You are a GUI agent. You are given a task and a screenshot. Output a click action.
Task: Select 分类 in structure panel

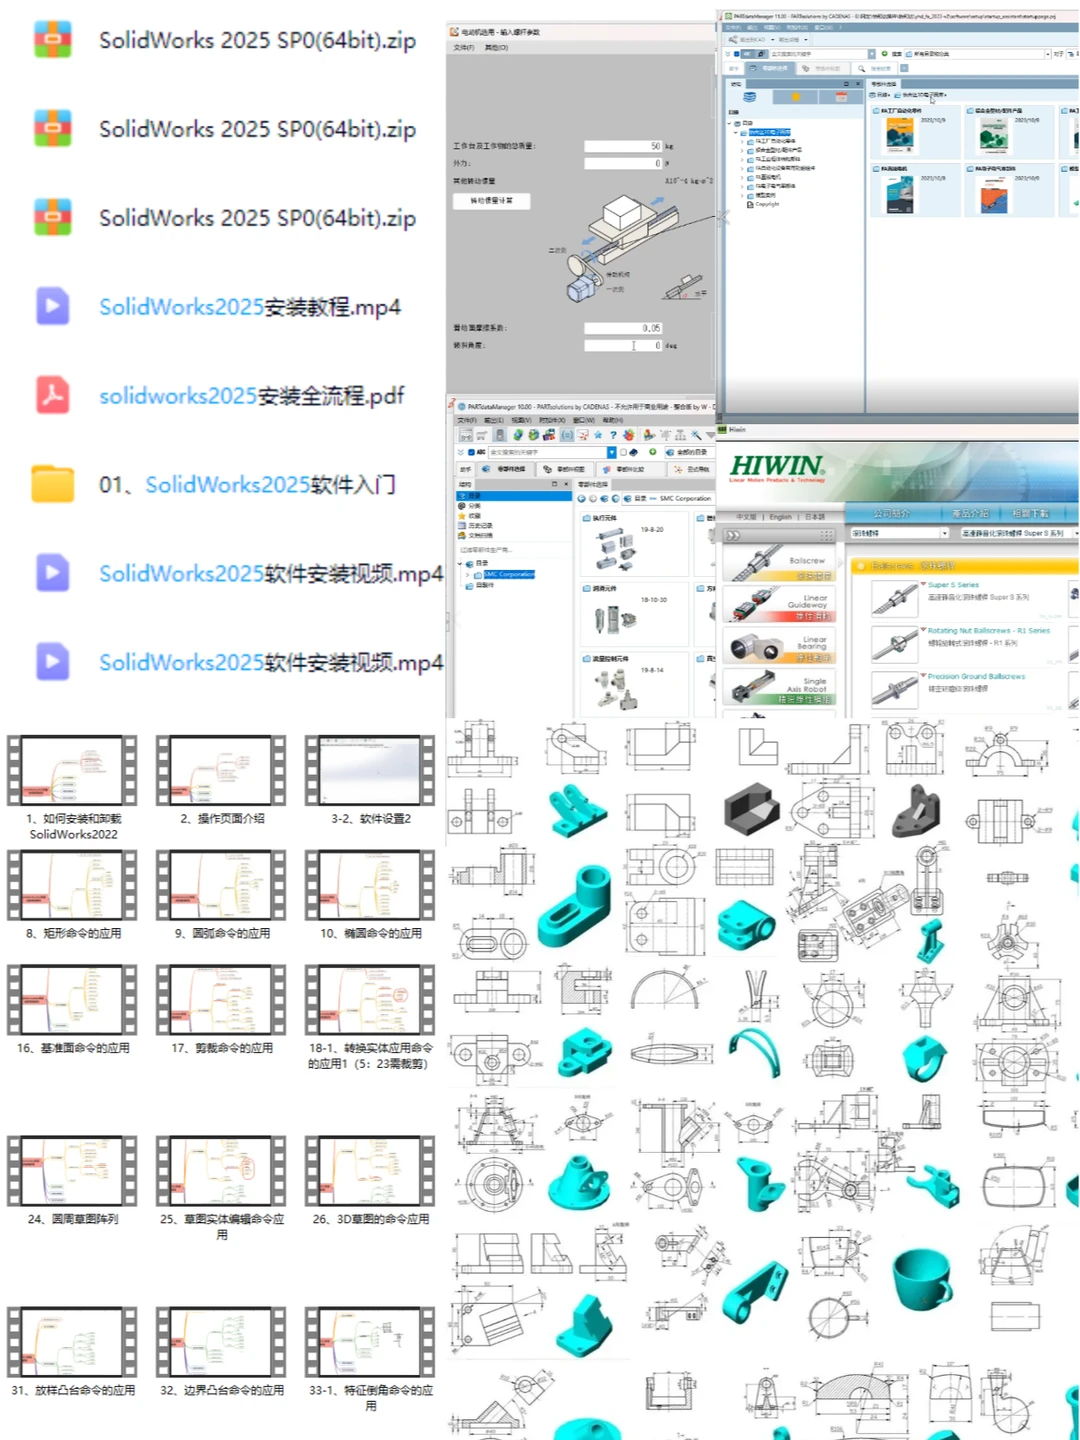point(473,506)
